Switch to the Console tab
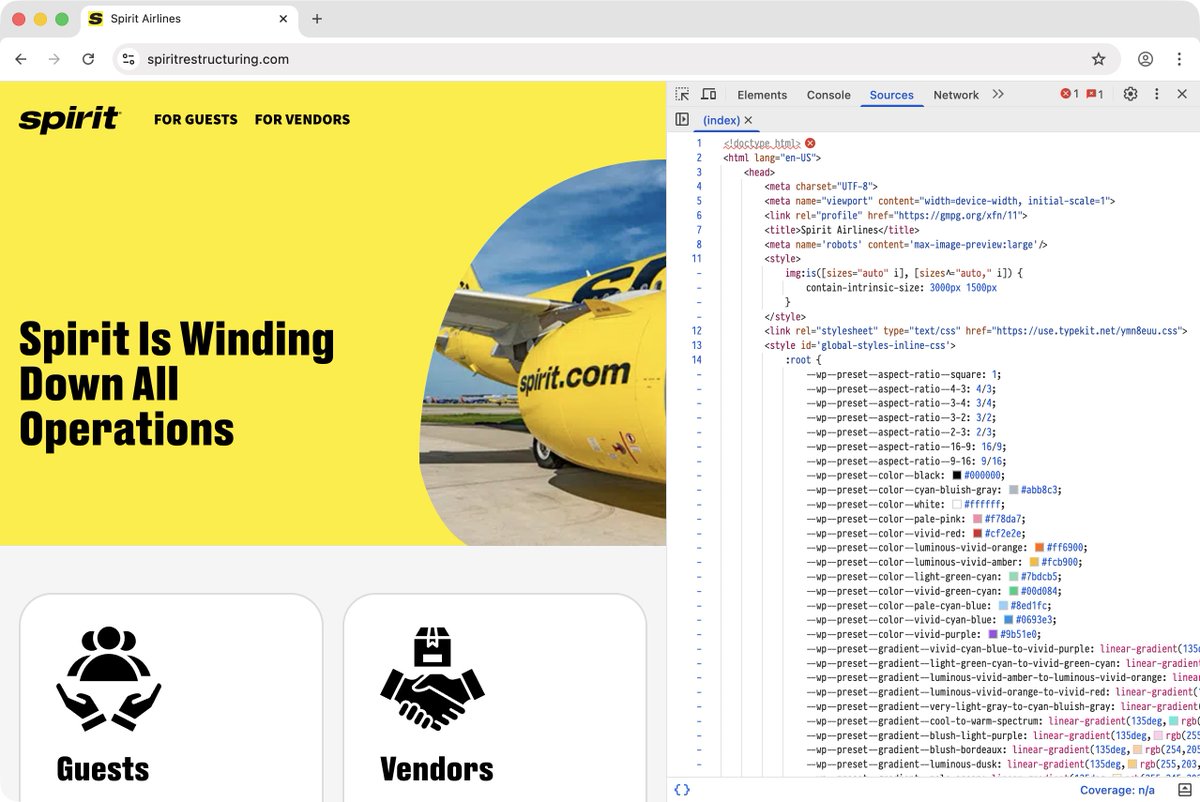Screen dimensions: 1200x802 [828, 95]
